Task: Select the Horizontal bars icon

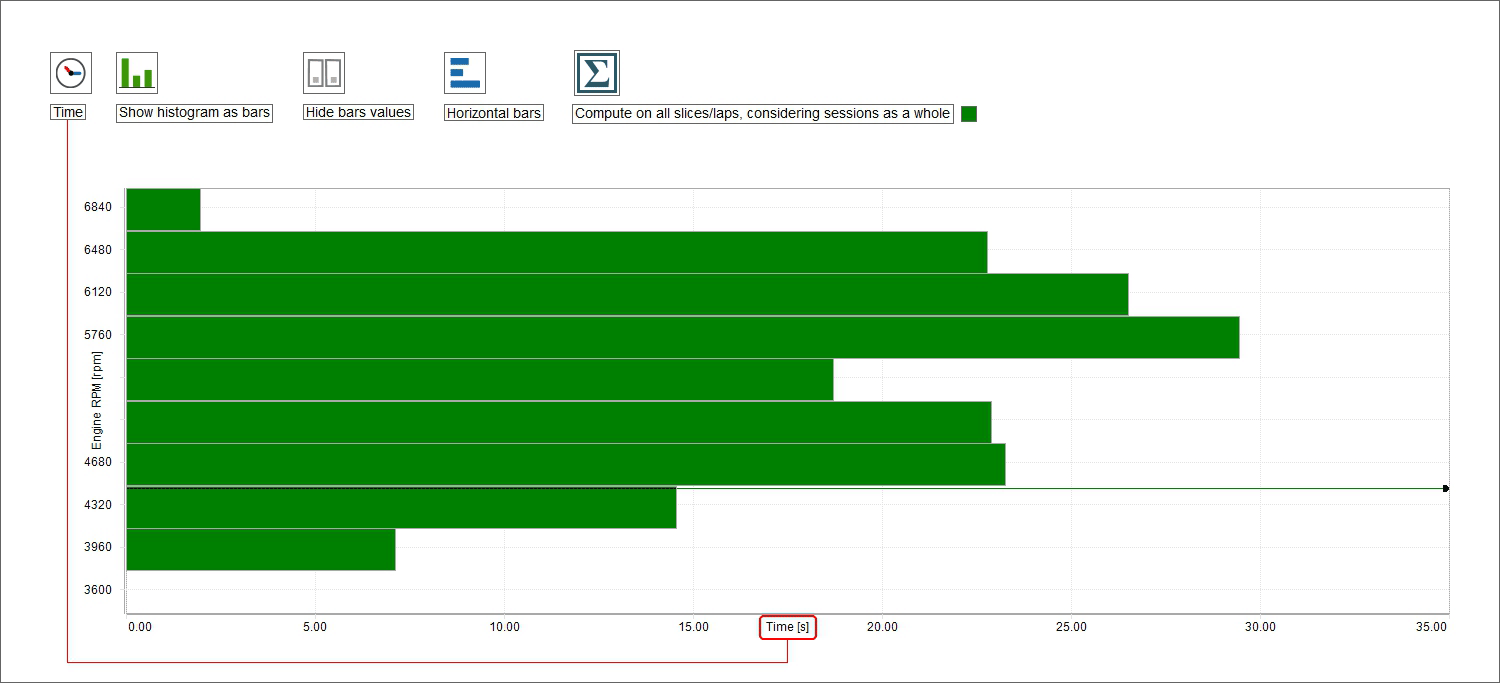Action: 465,73
